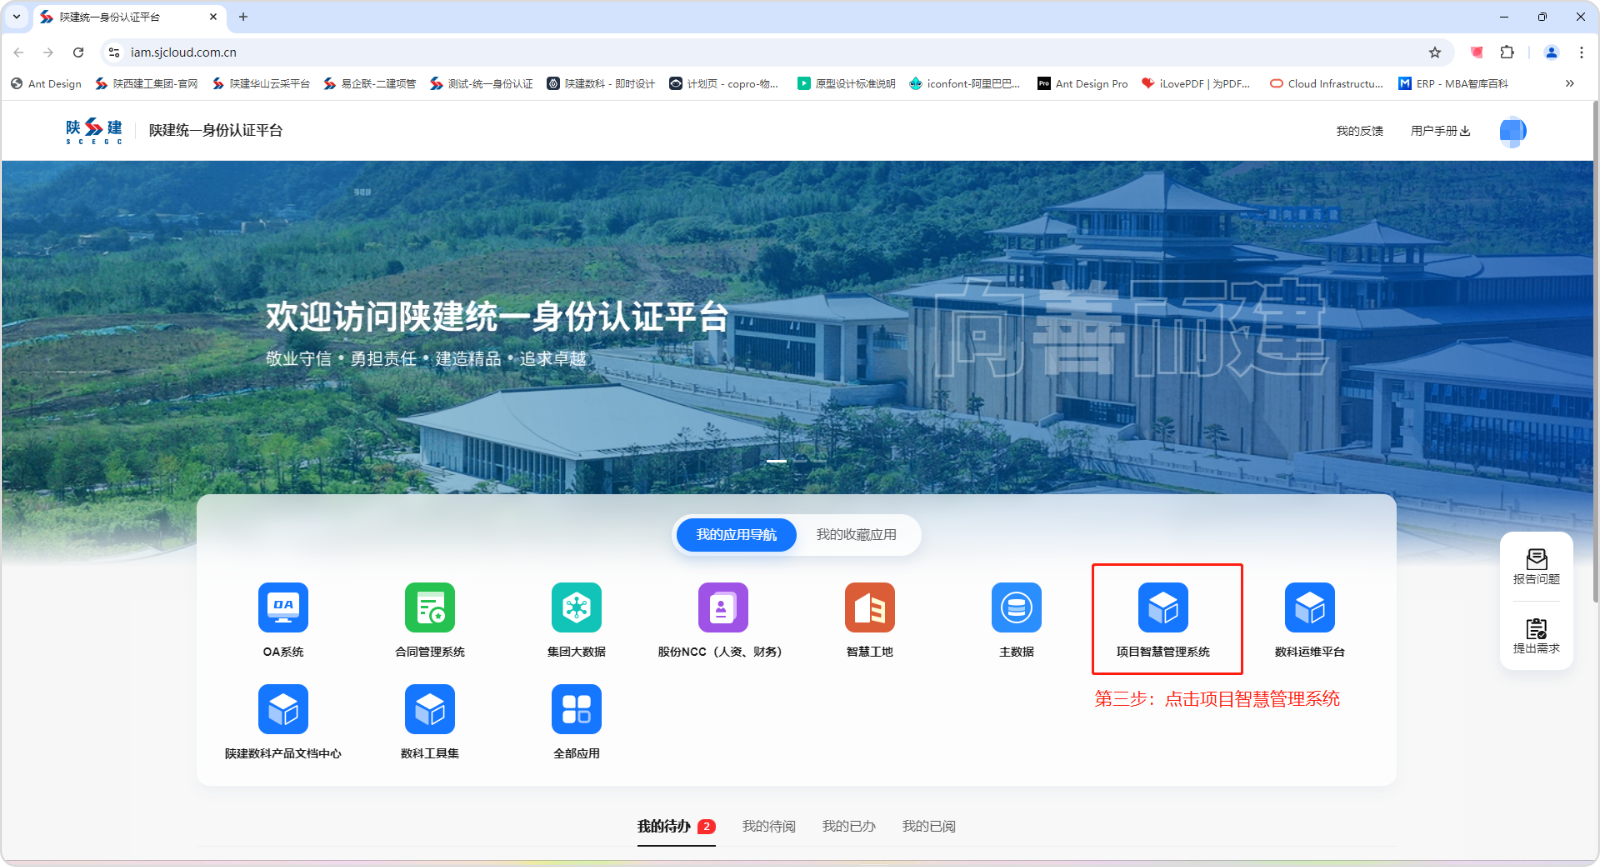Open the 我的已办 tab

coord(848,826)
